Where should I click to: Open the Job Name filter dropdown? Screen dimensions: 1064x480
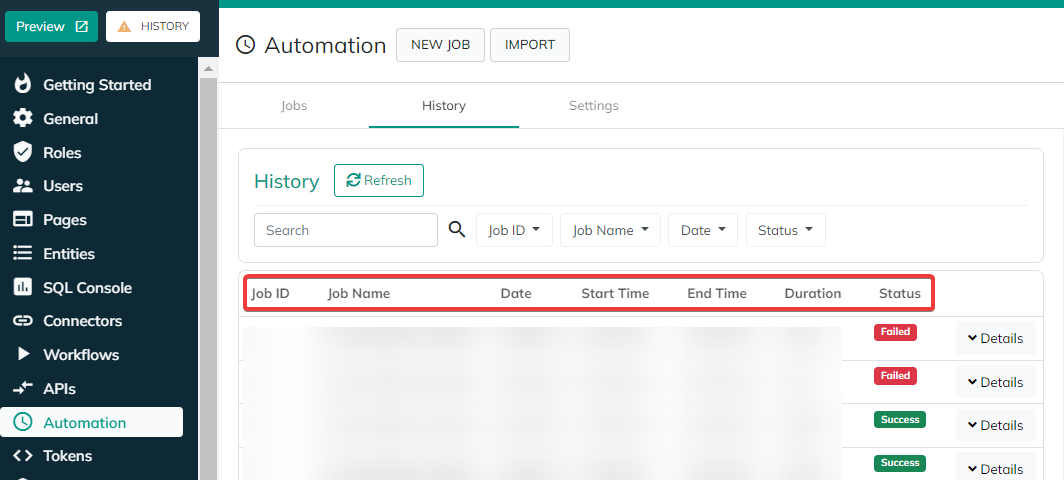click(610, 230)
